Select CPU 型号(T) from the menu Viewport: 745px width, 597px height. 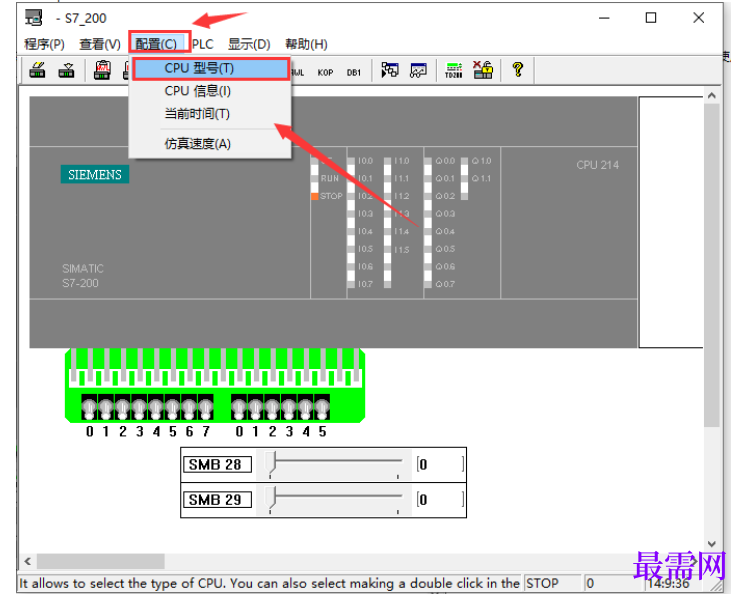(x=211, y=68)
